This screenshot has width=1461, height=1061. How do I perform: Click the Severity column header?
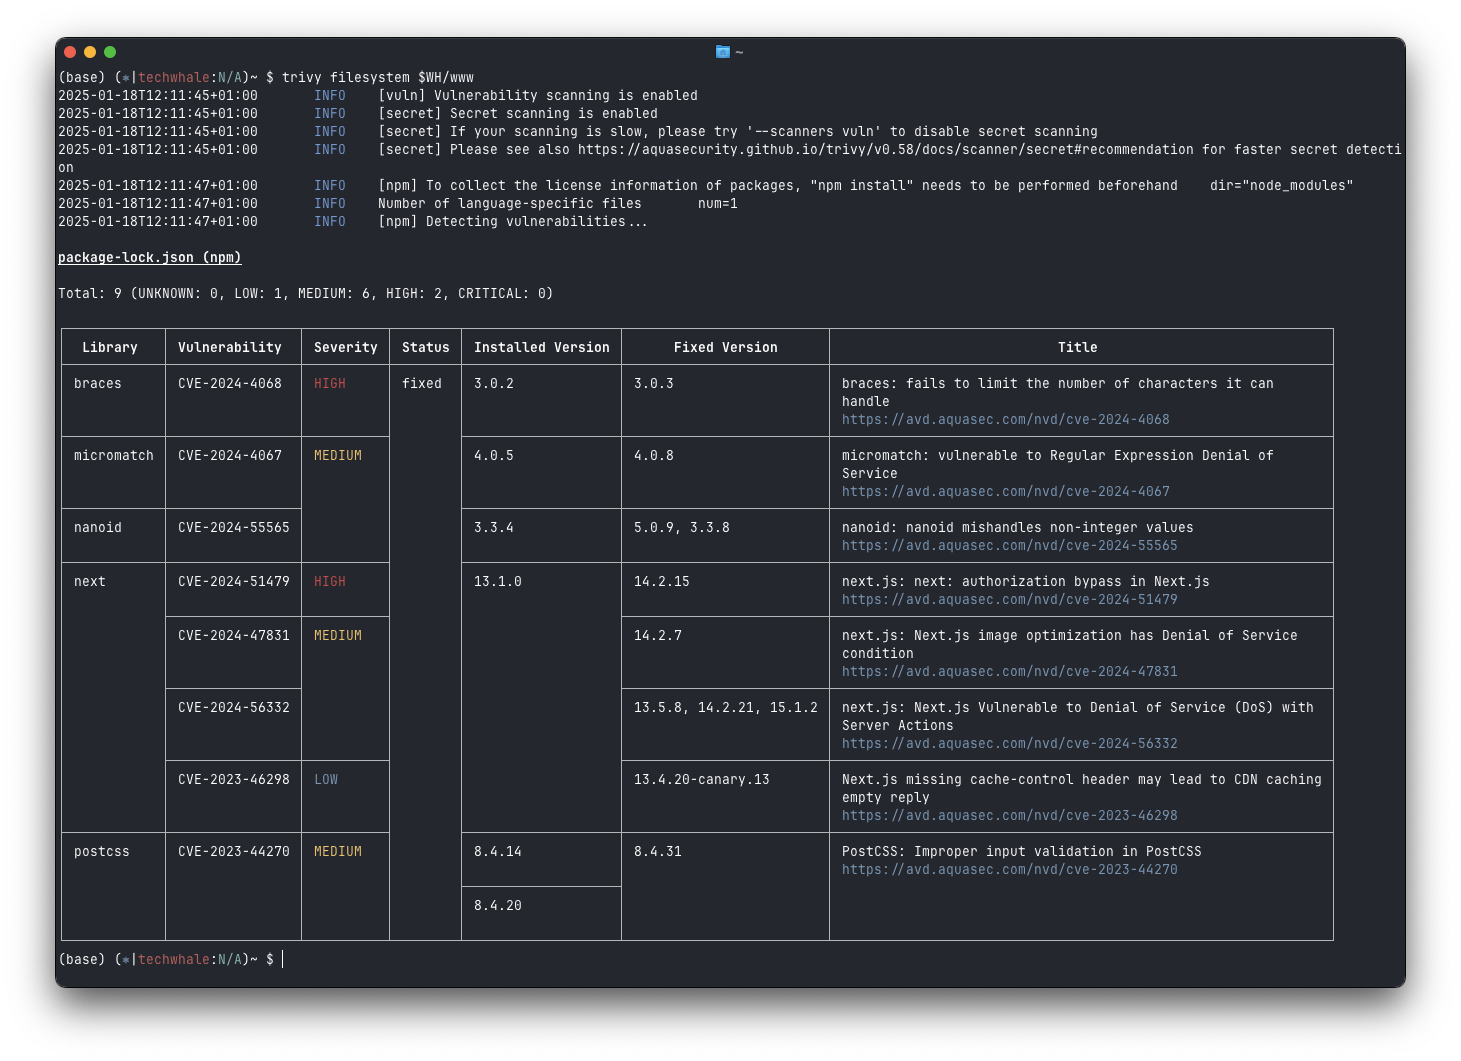[x=346, y=348]
